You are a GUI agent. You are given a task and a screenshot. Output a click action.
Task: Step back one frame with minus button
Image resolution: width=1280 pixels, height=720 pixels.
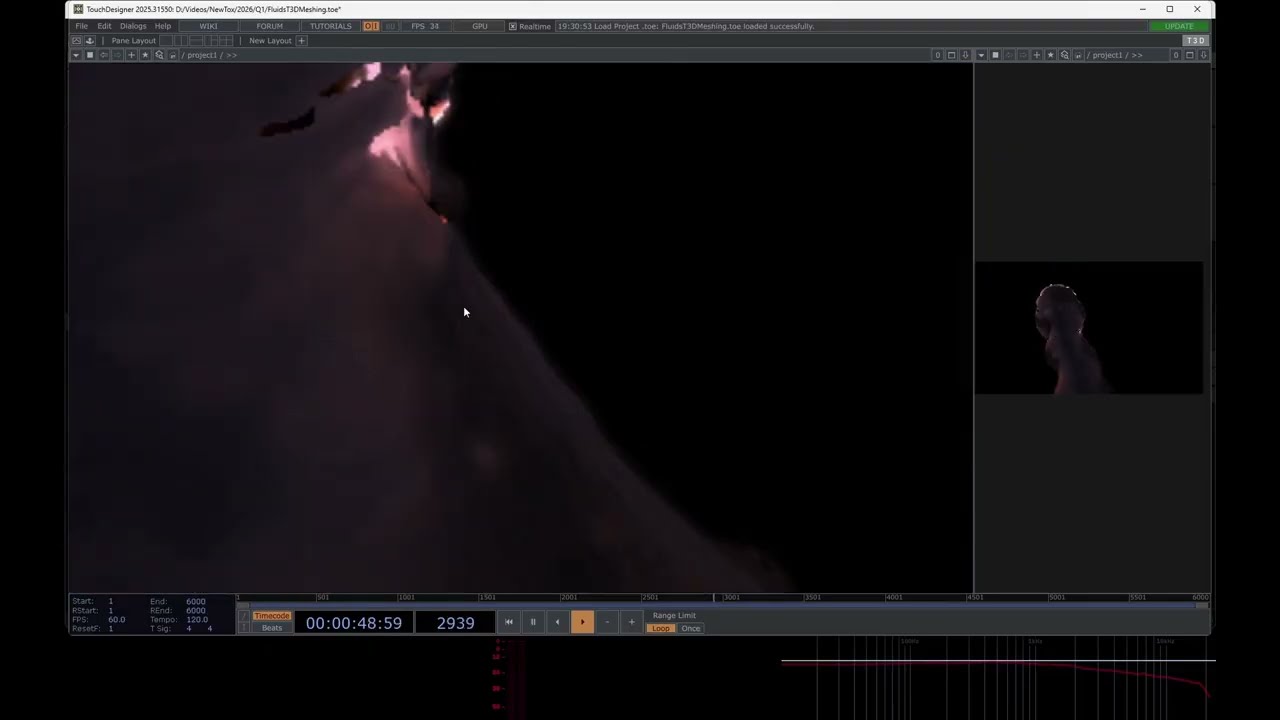607,622
